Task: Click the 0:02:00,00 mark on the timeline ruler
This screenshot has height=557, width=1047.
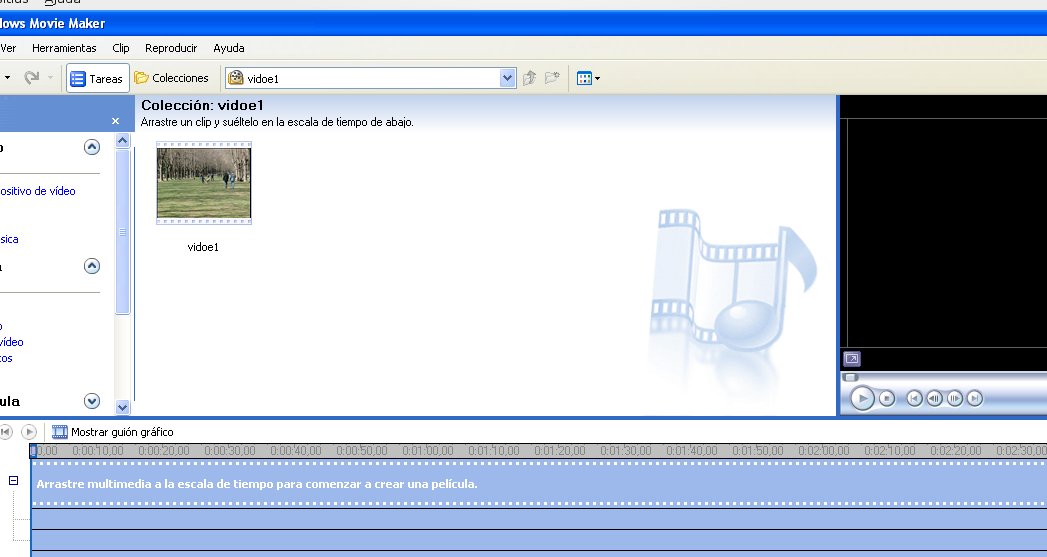Action: click(x=824, y=451)
